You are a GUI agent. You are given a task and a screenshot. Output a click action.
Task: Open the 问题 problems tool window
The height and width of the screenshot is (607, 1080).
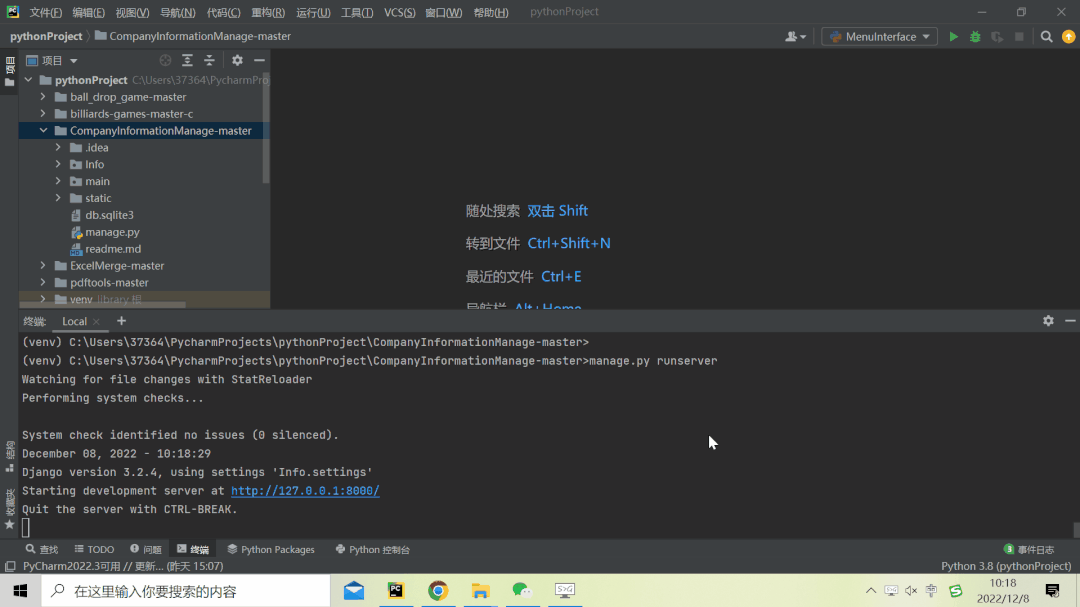pos(146,549)
